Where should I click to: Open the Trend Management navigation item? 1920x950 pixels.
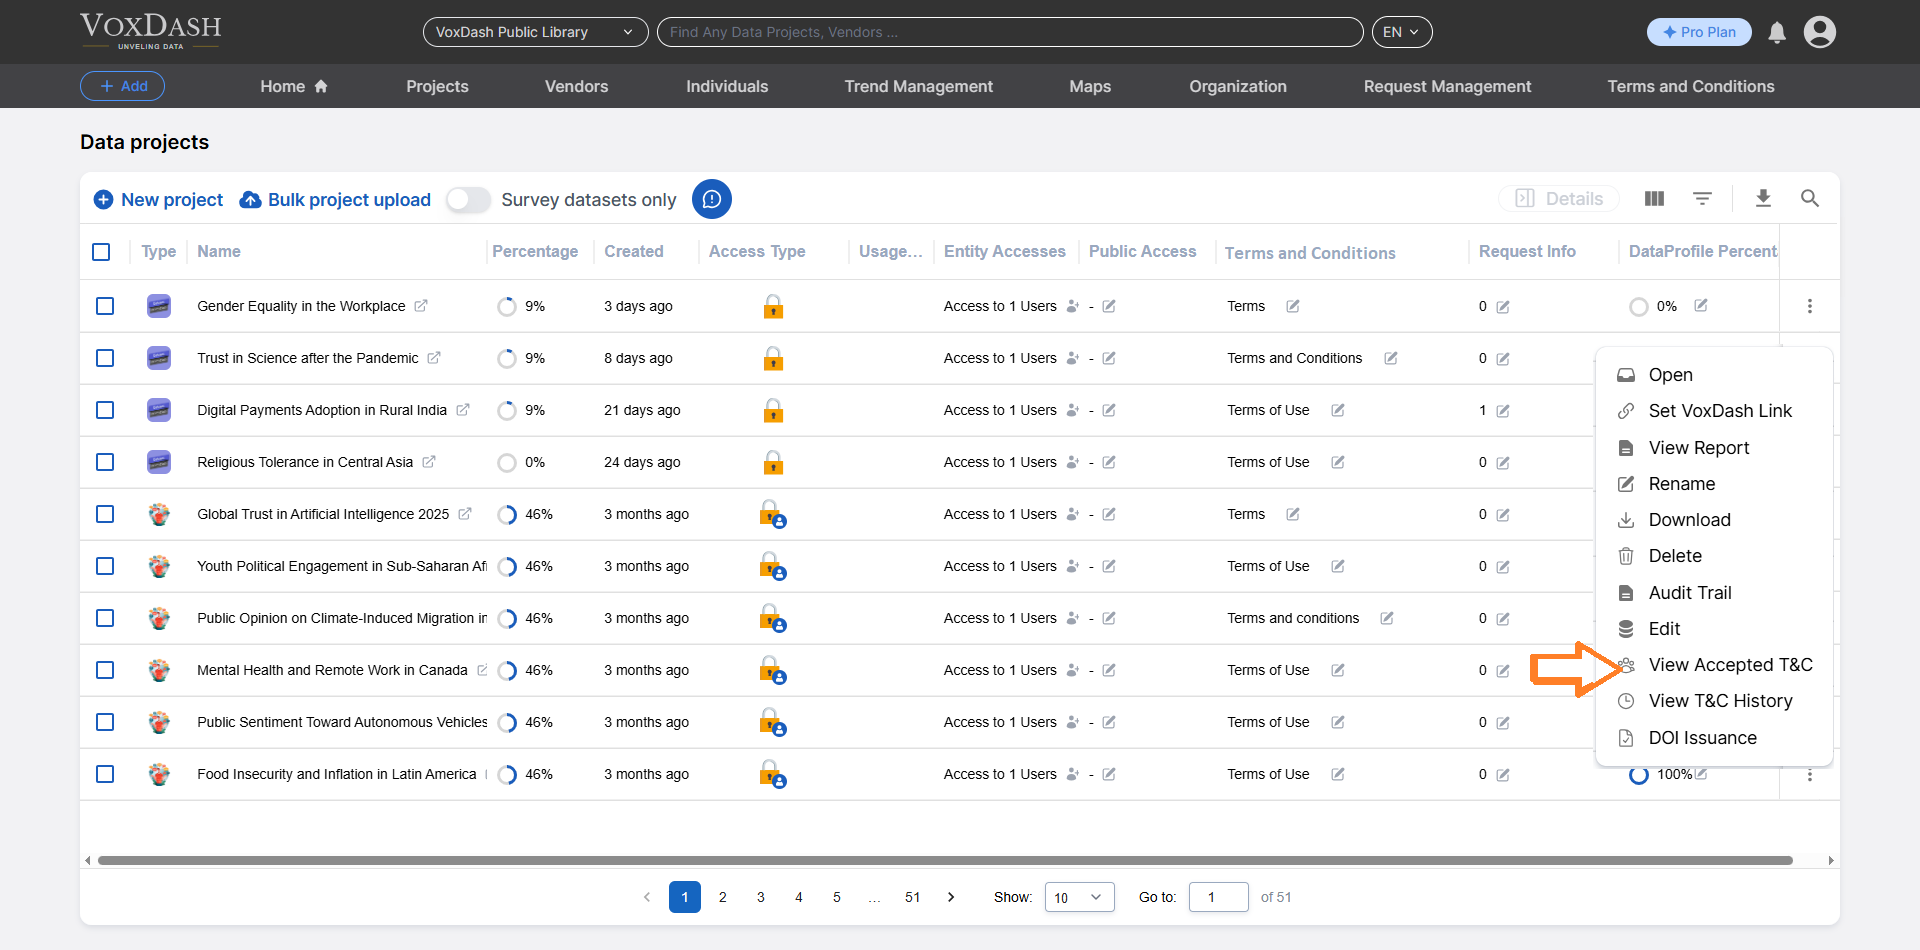(x=918, y=86)
